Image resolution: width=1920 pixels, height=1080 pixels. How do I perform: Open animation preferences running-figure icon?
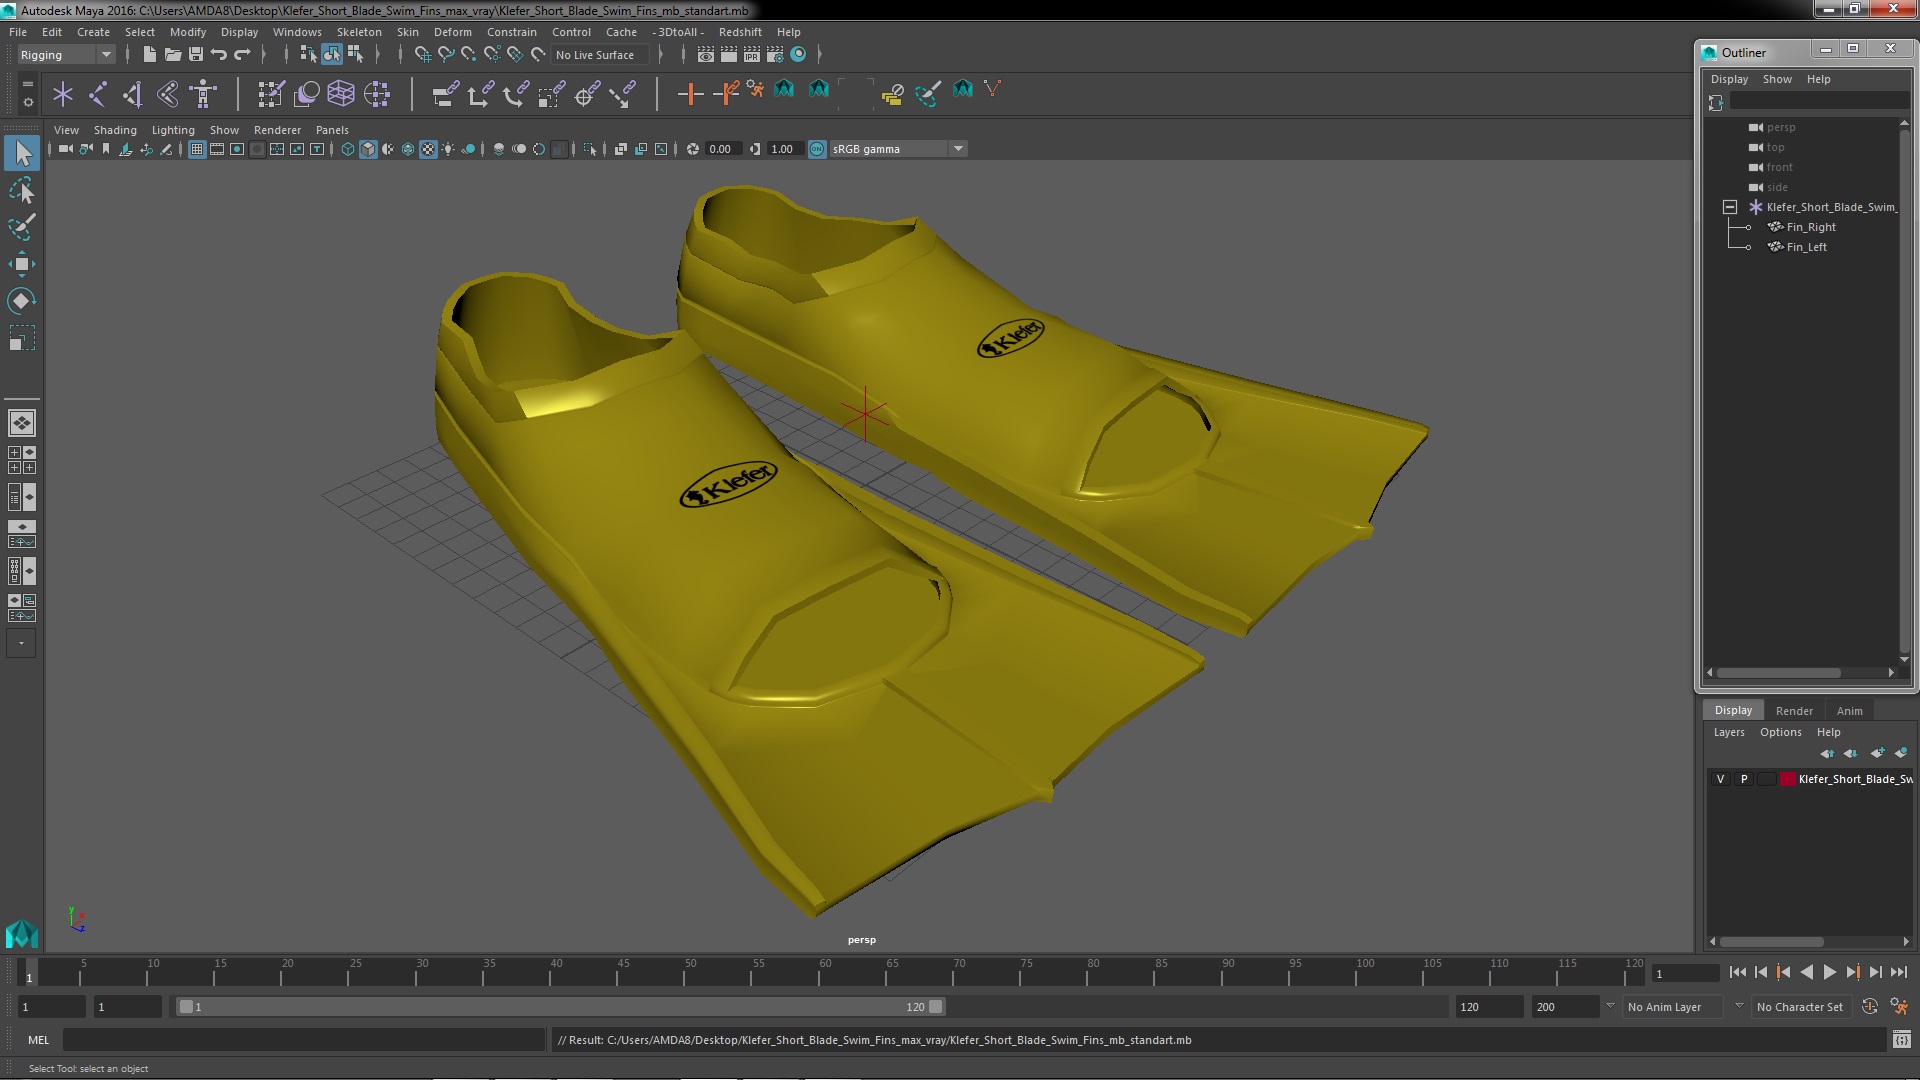tap(1899, 1007)
